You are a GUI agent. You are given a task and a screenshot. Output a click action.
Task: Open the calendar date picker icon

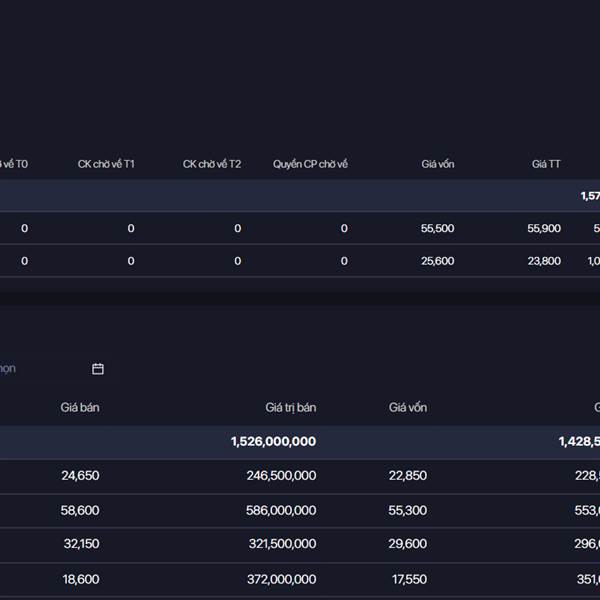point(98,369)
